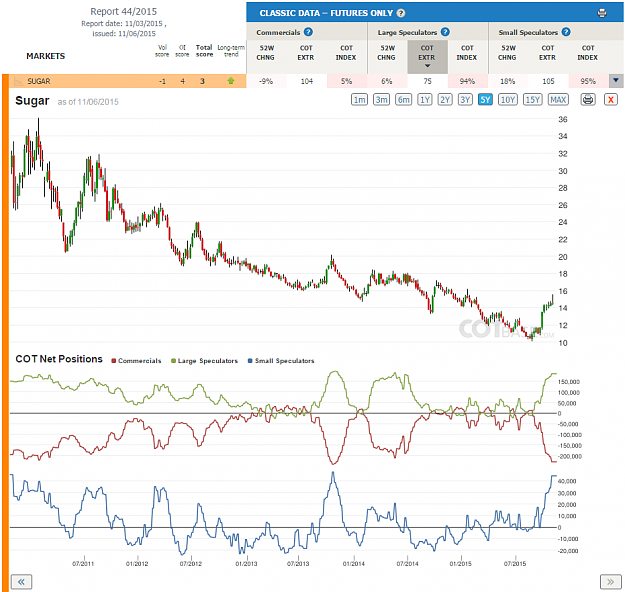Close the Sugar chart panel
625x592 pixels.
coord(611,99)
